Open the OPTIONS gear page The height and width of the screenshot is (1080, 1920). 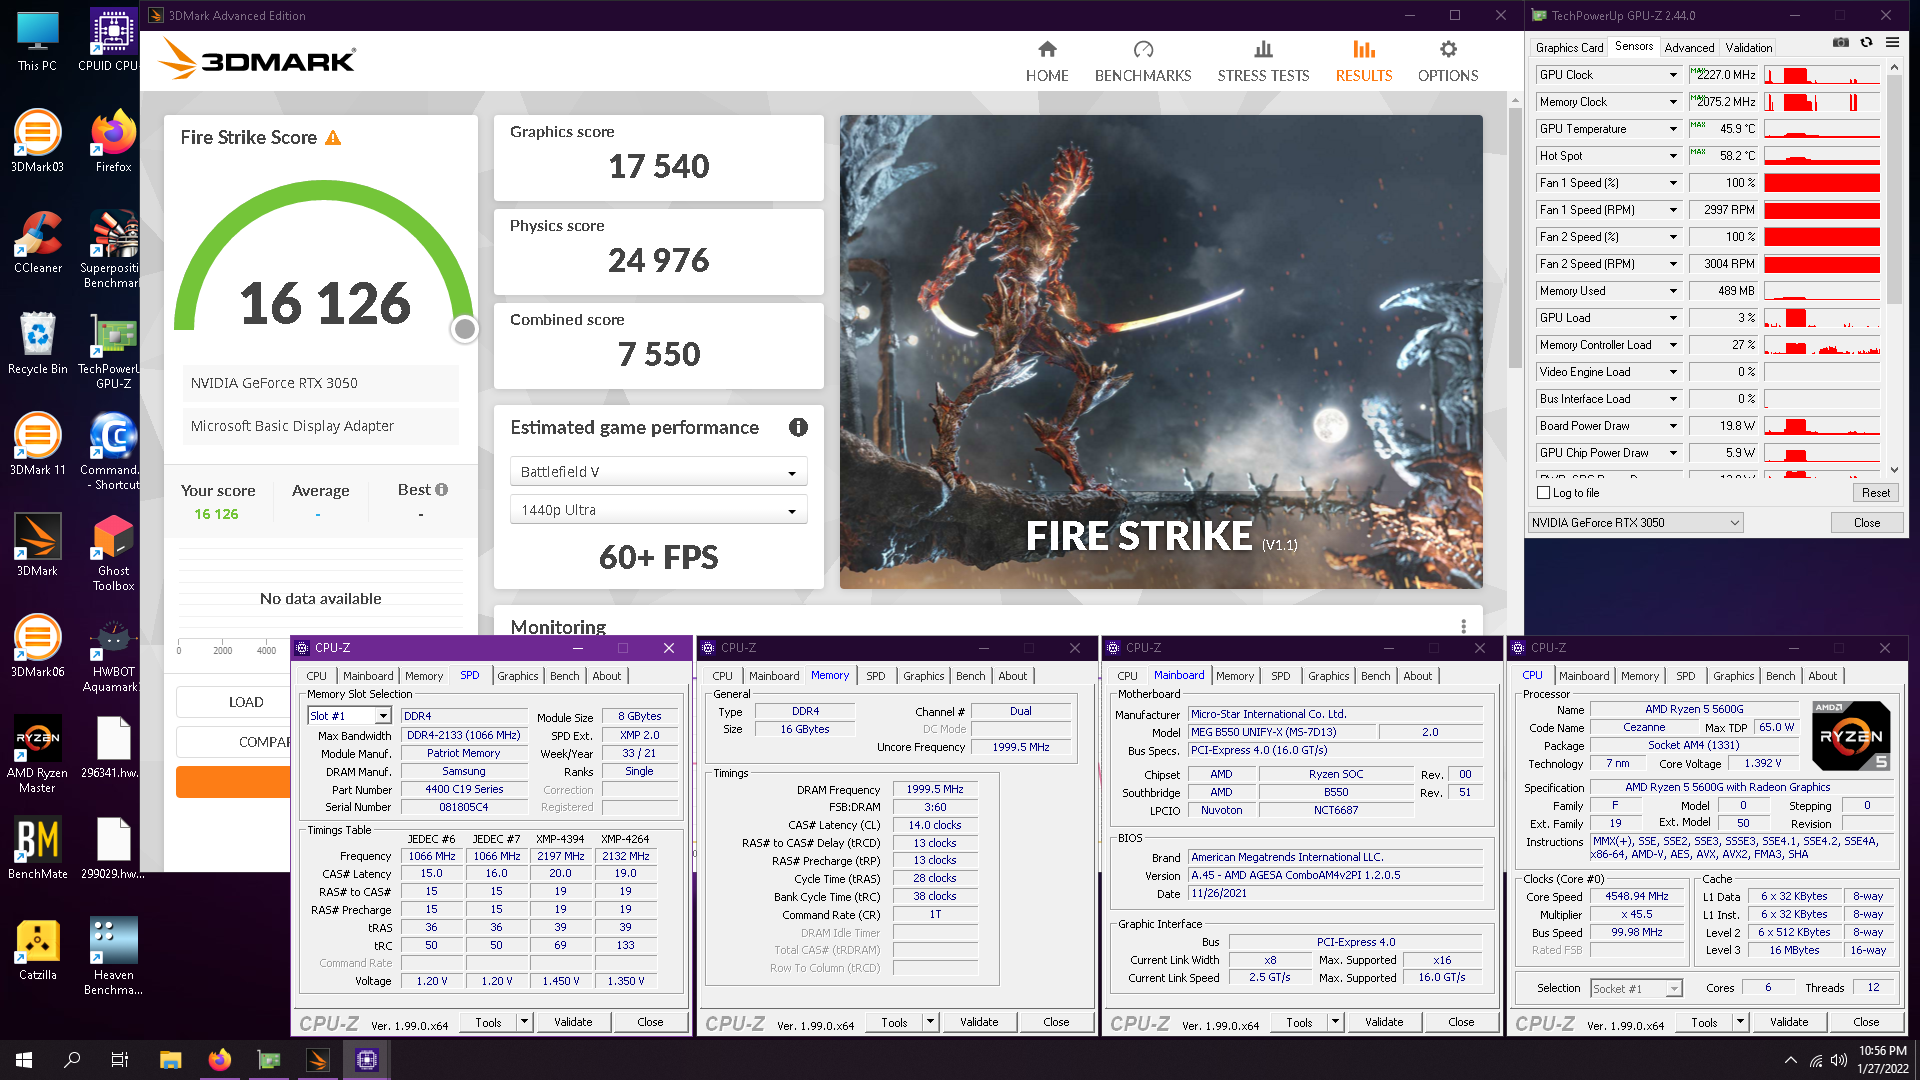pyautogui.click(x=1448, y=62)
